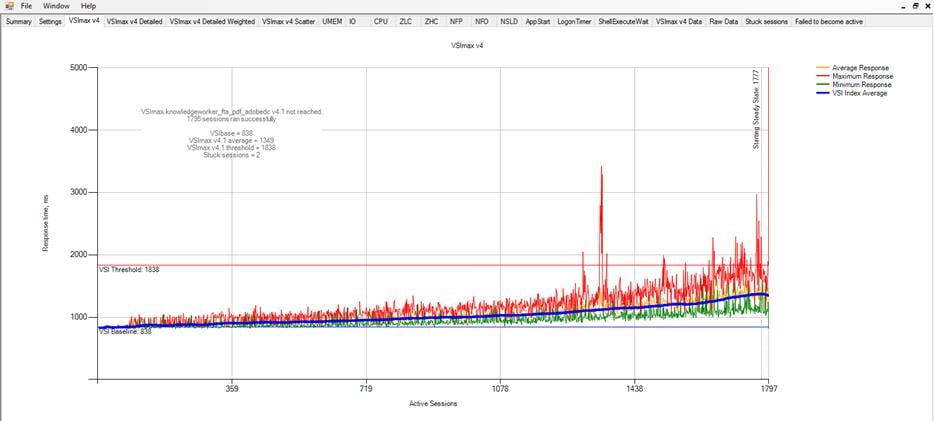Screen dimensions: 934x421
Task: Click the VSIbase = 838 text
Action: pyautogui.click(x=231, y=133)
